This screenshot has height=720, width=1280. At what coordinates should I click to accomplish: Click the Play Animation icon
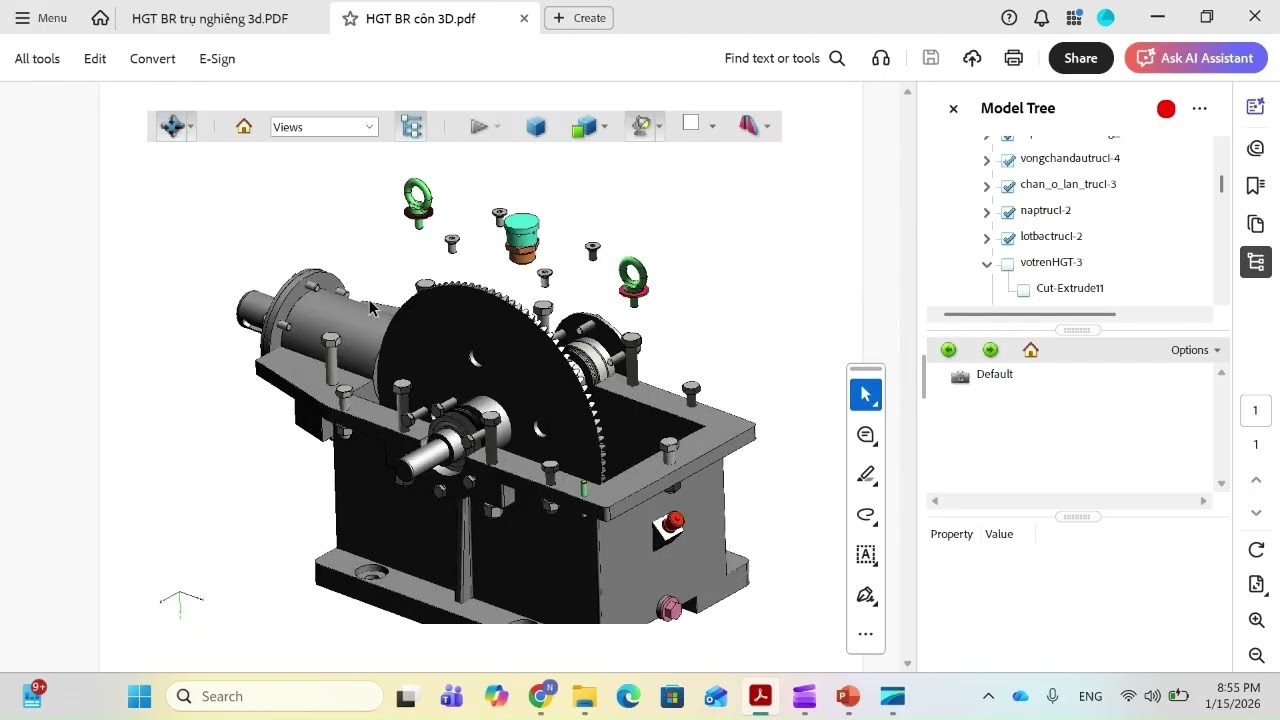[x=479, y=126]
